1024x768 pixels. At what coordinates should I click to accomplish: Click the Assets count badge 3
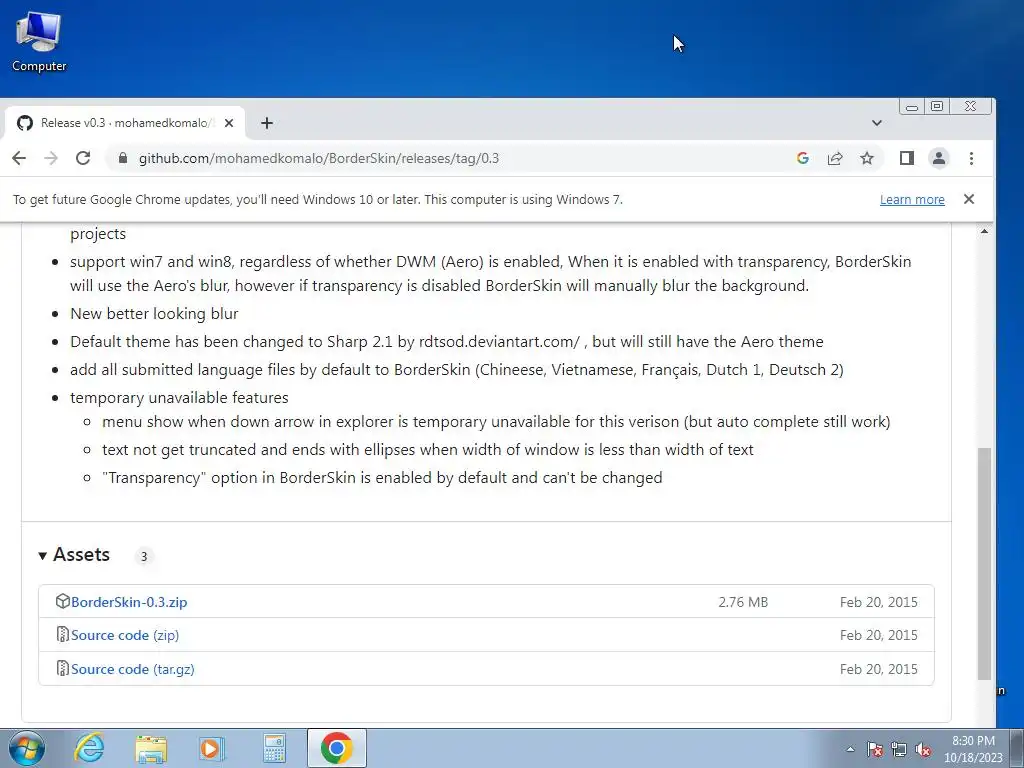[x=144, y=556]
